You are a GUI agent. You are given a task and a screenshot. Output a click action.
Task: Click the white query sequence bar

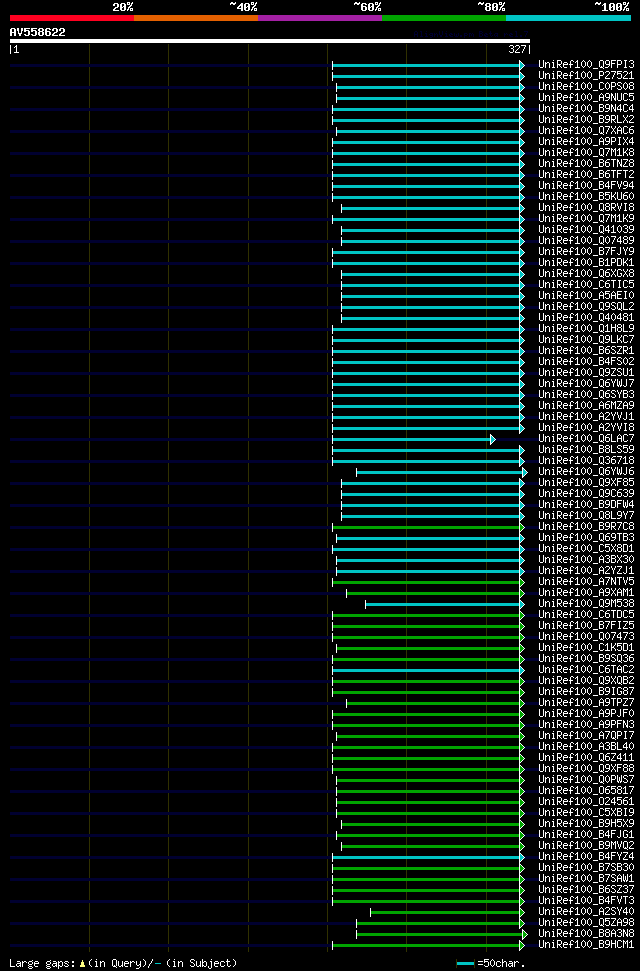tap(270, 41)
